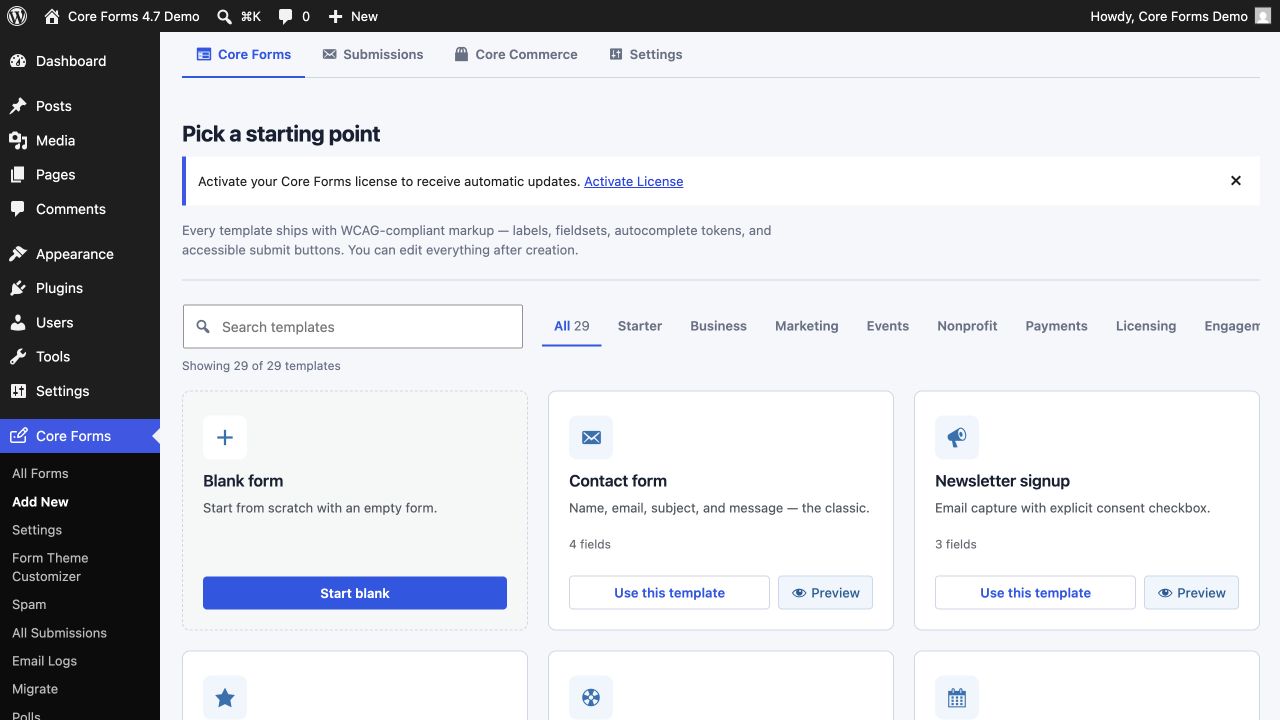Click the Core Forms edit icon in sidebar
Viewport: 1280px width, 720px height.
click(x=18, y=436)
